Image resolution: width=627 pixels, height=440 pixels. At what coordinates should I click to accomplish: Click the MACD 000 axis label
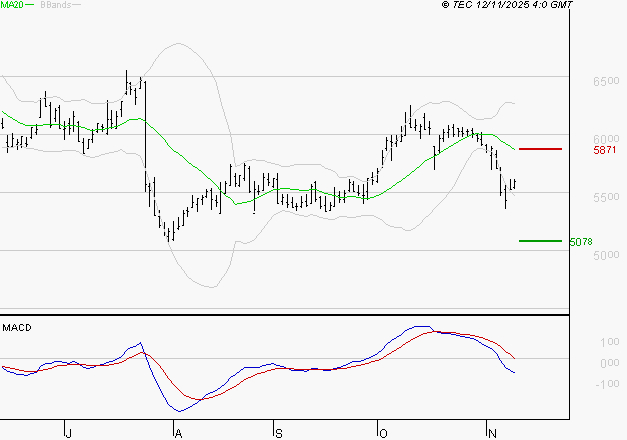610,363
